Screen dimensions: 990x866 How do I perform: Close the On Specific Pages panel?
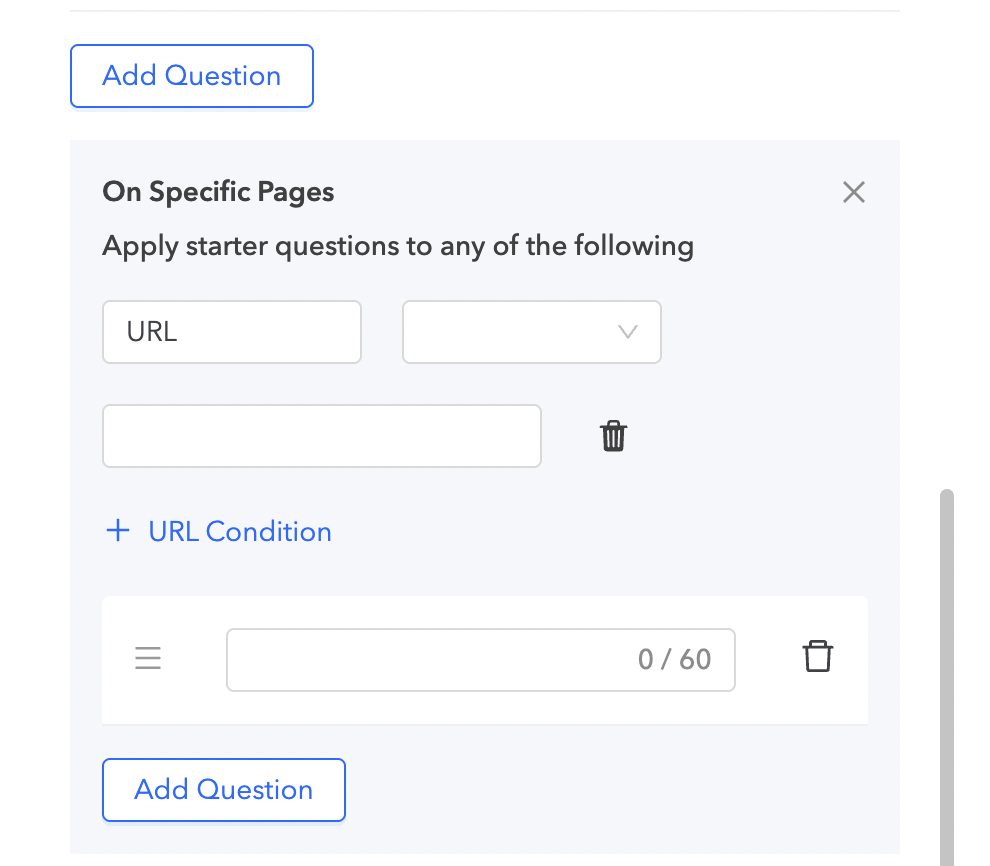[853, 192]
